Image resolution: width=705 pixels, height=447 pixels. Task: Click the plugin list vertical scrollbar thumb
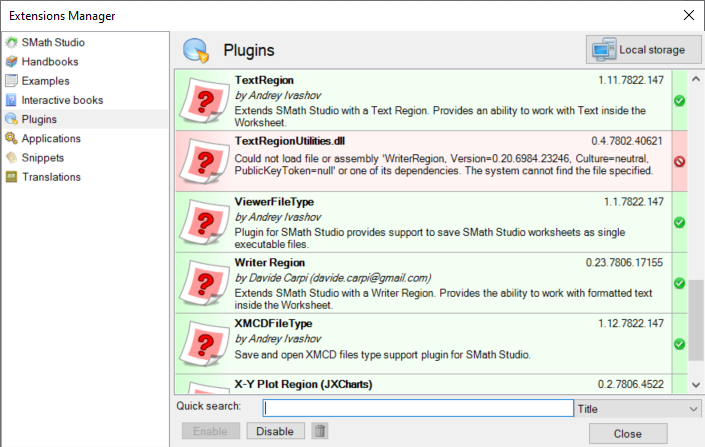tap(696, 318)
